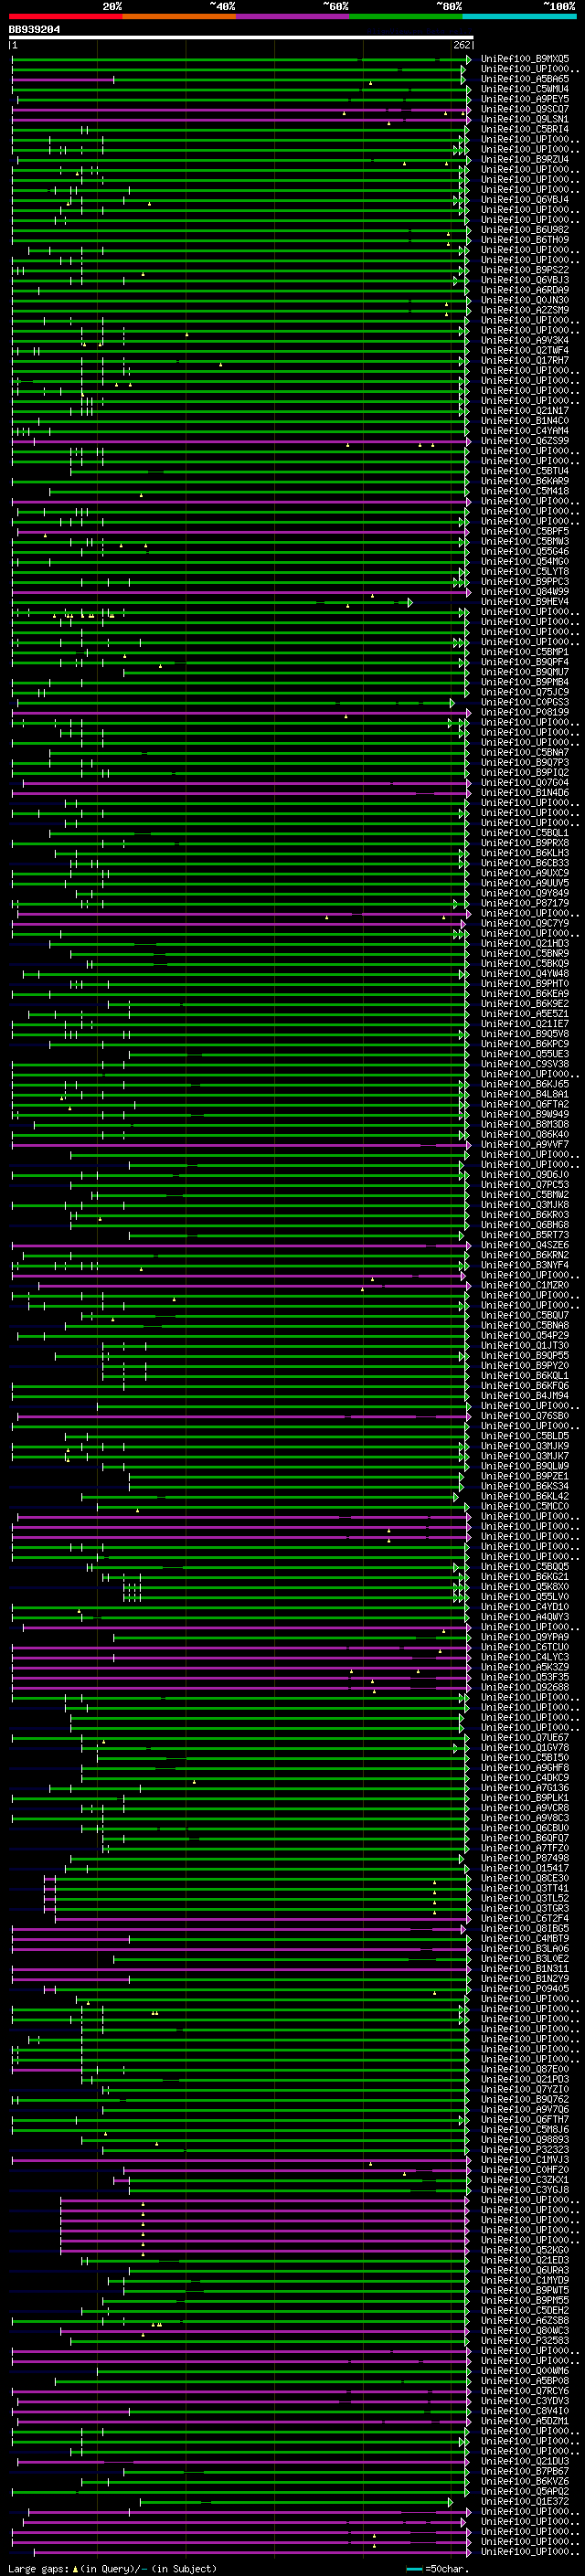Select the UniRef100_A5E5Z1 label

coord(525,1014)
